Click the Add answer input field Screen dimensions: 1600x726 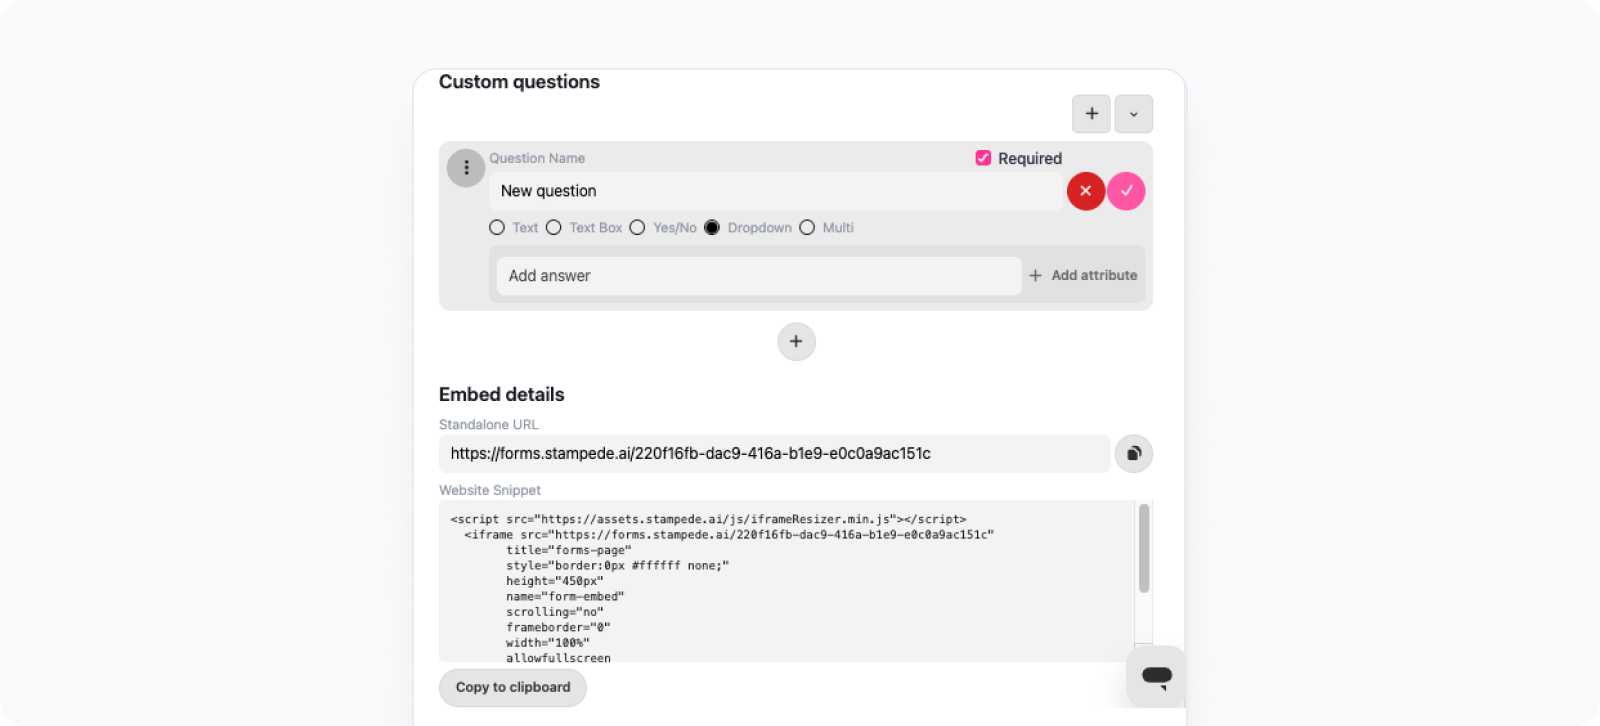click(x=759, y=276)
